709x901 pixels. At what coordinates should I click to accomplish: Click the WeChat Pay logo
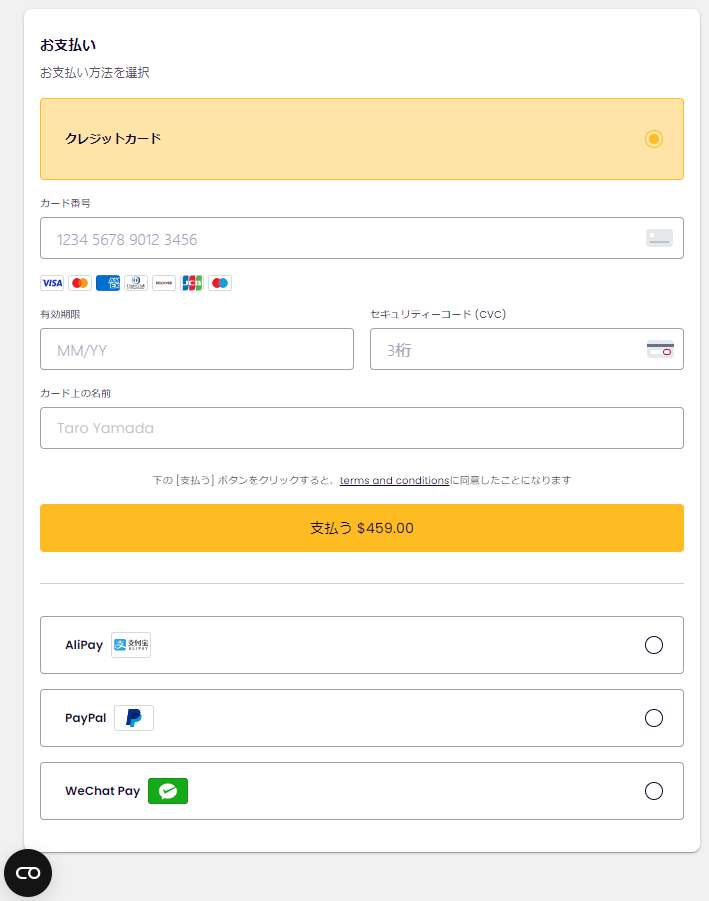tap(168, 791)
